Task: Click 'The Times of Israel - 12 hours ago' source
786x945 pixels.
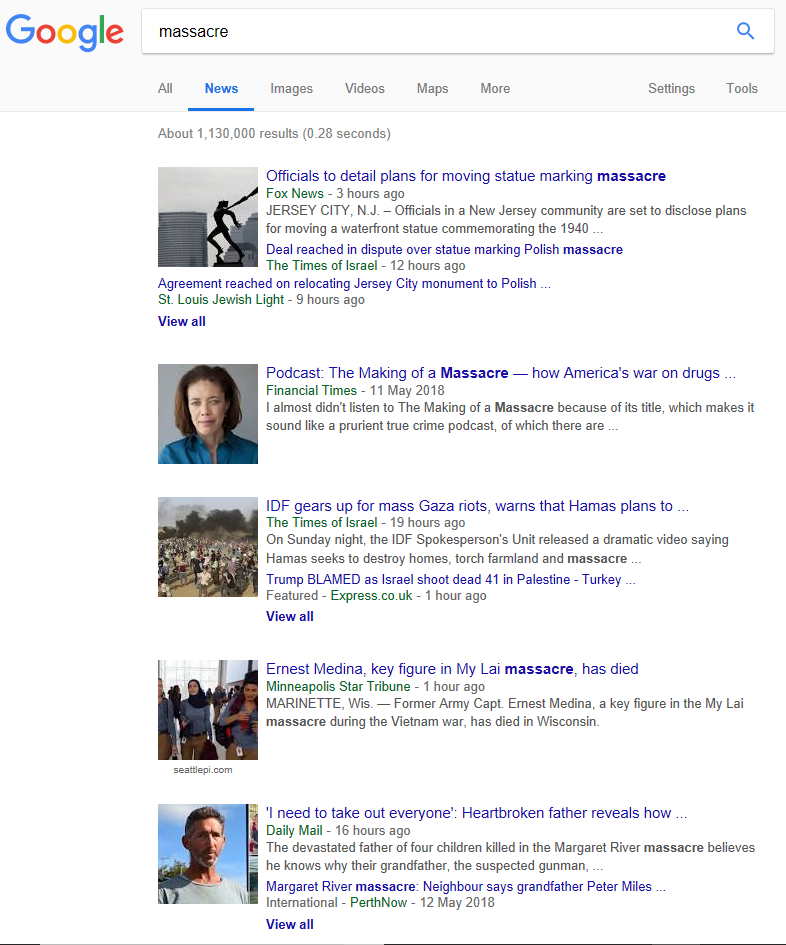Action: tap(366, 265)
